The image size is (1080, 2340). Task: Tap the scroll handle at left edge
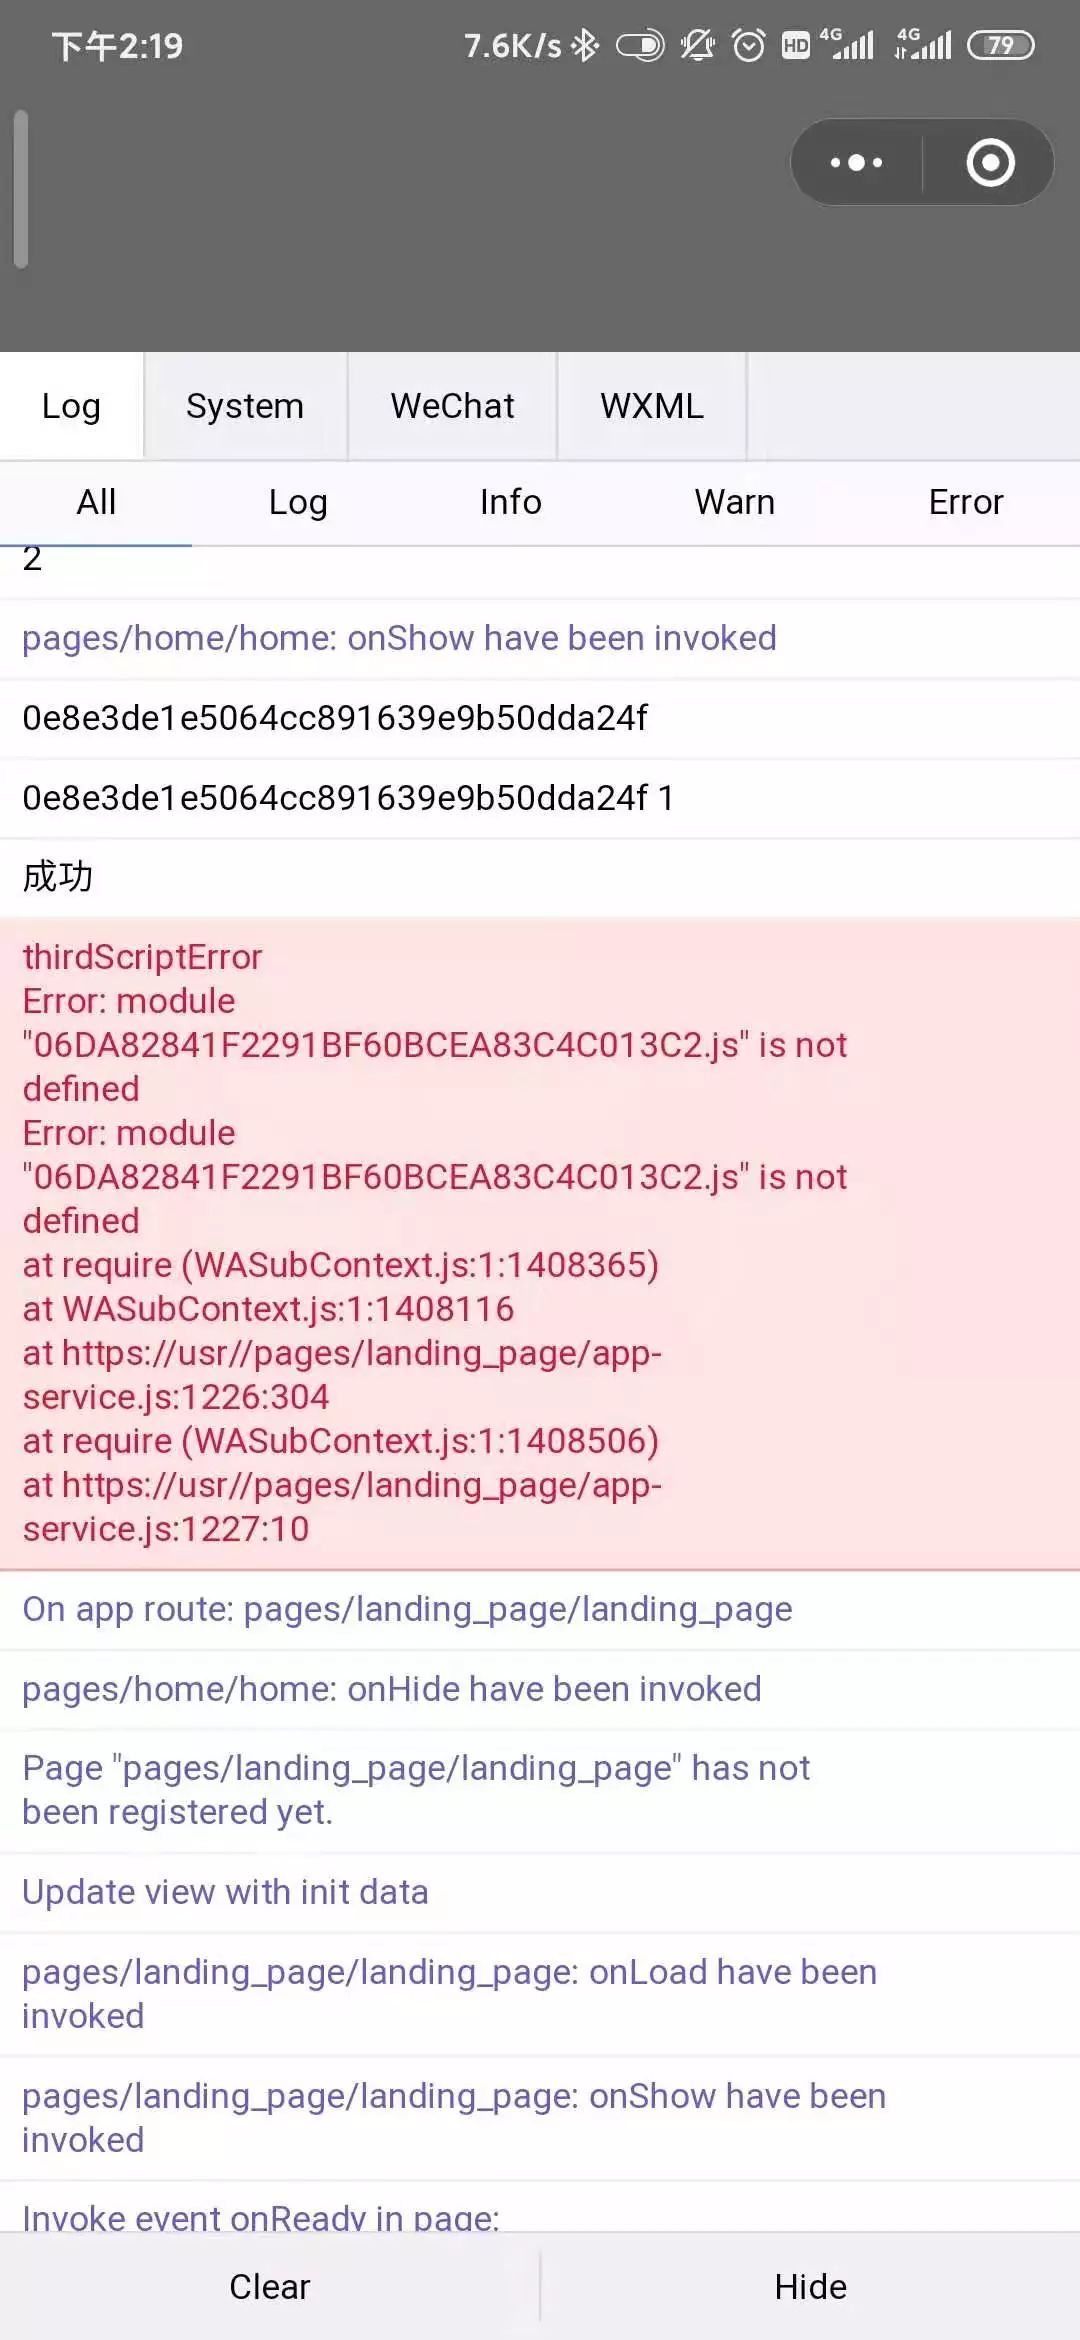tap(20, 189)
